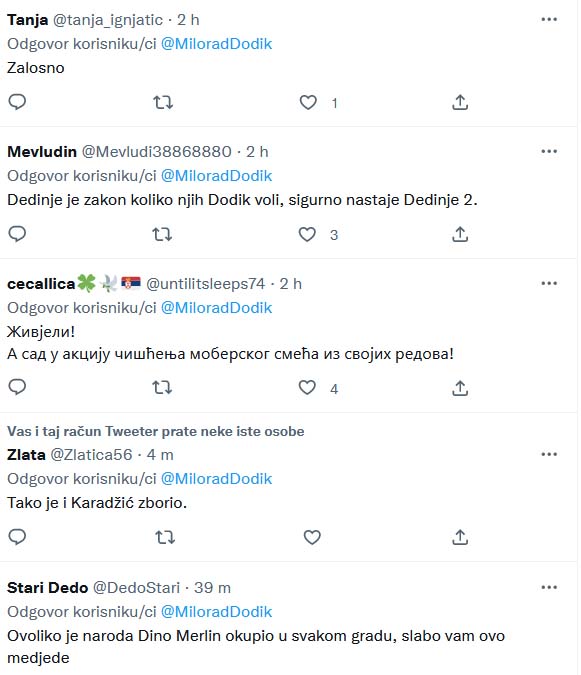
Task: Reply to cecallica's Cyrillic tweet
Action: [x=17, y=387]
